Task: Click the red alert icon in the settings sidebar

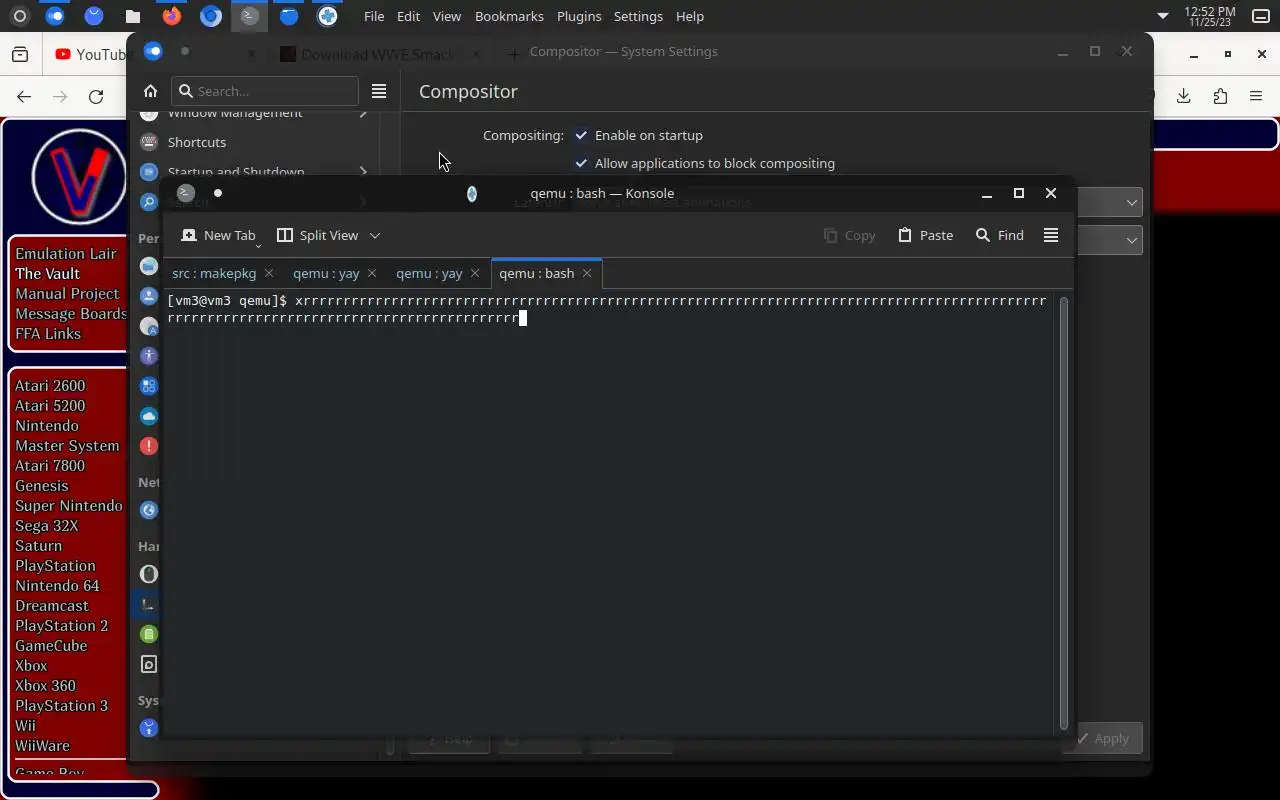Action: click(x=149, y=446)
